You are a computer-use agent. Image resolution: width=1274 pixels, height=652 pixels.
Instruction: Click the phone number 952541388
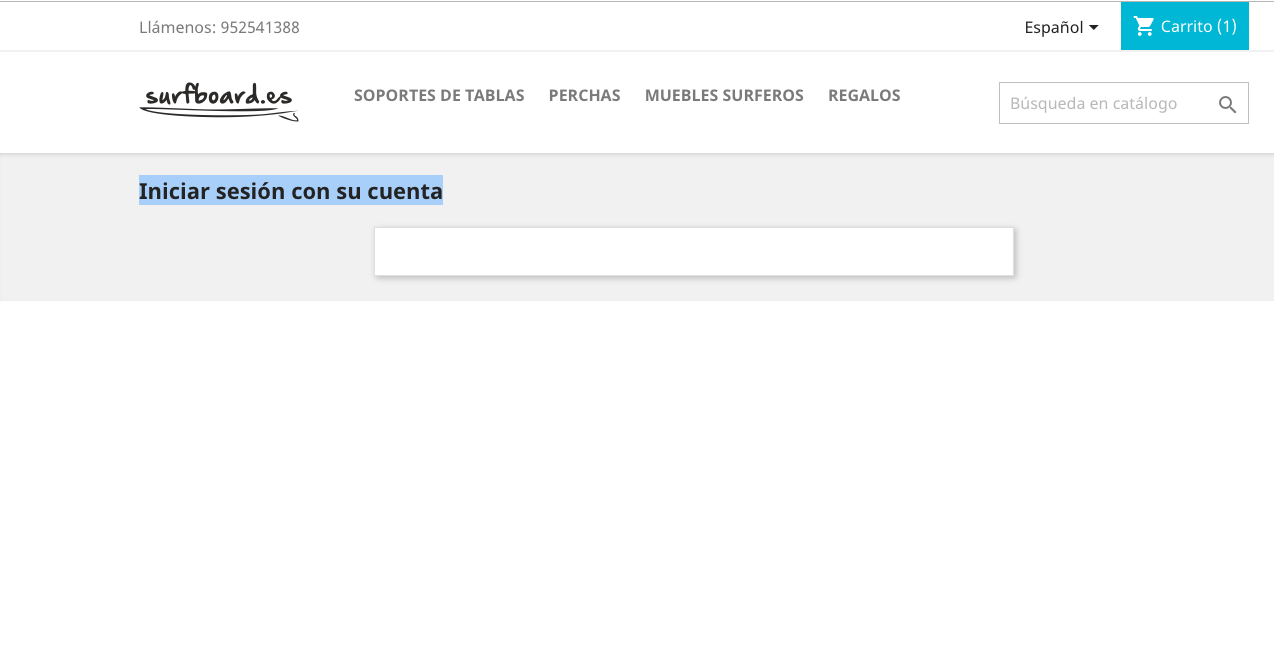[x=260, y=27]
